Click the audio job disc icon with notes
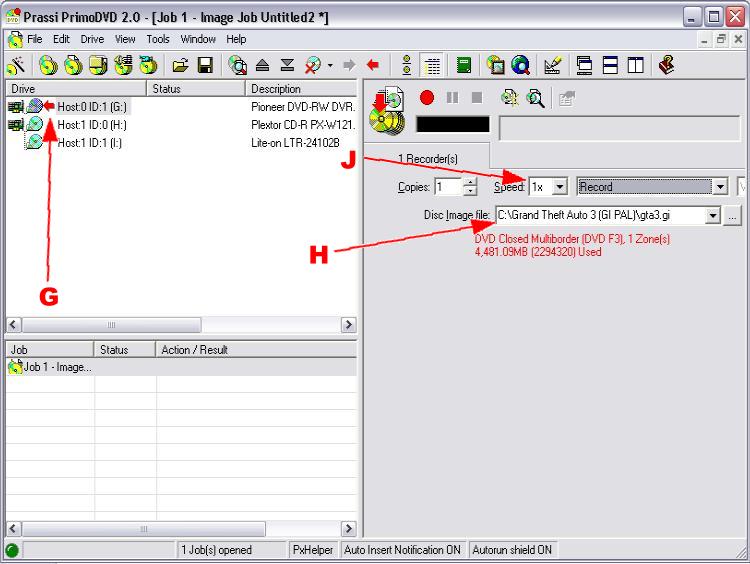Screen dimensions: 750x564 pyautogui.click(x=123, y=65)
